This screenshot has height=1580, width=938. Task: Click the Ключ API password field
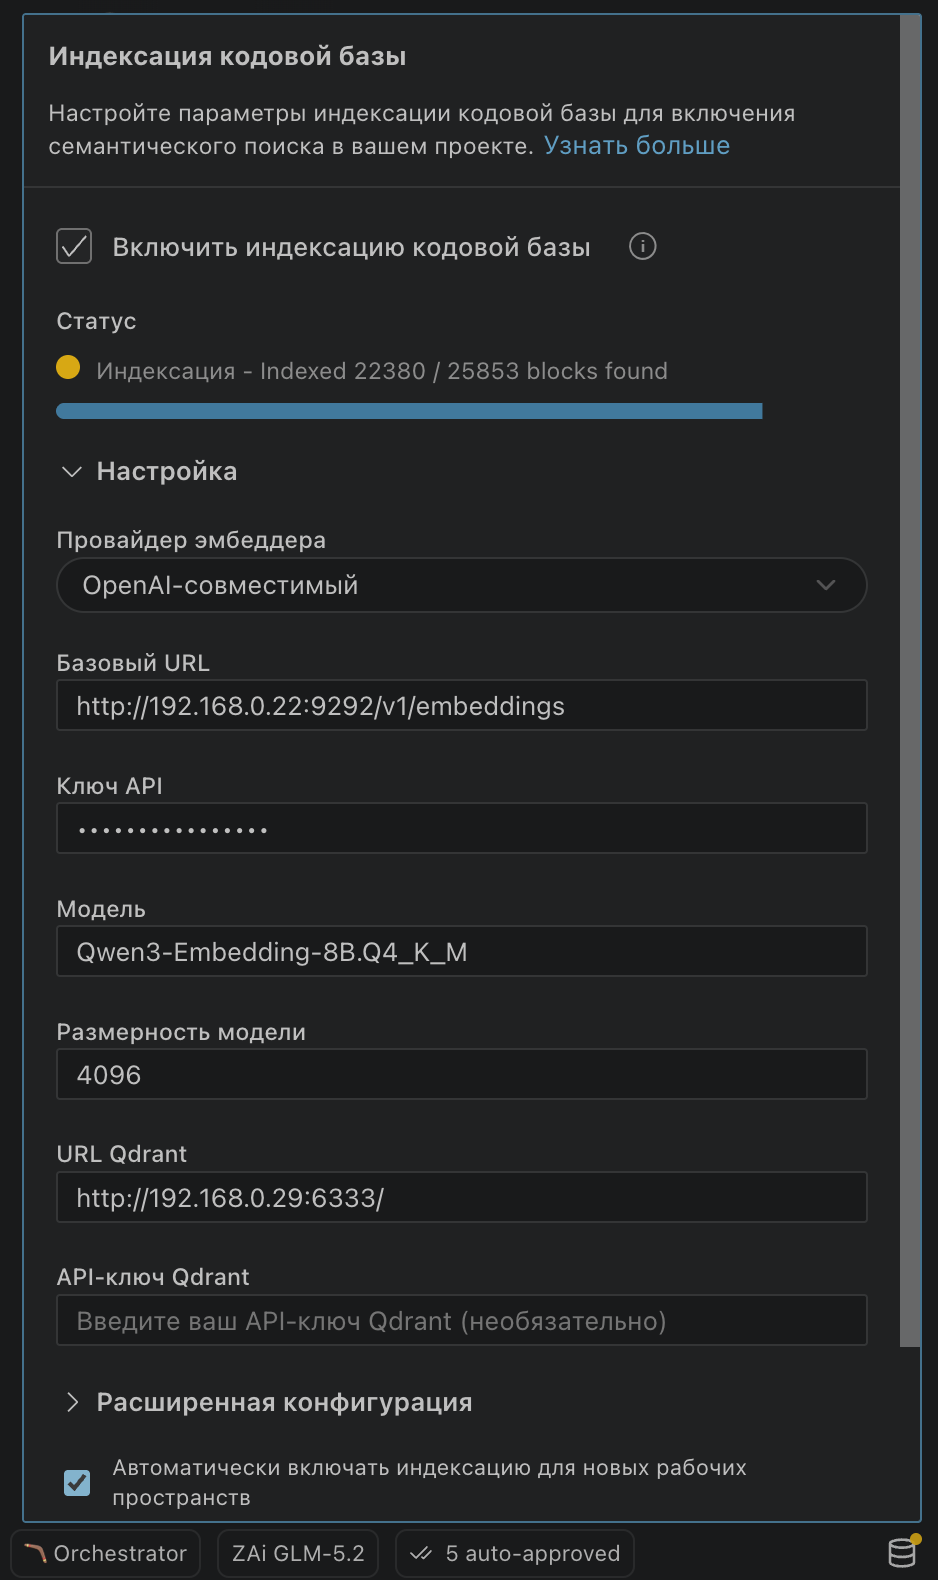(461, 829)
